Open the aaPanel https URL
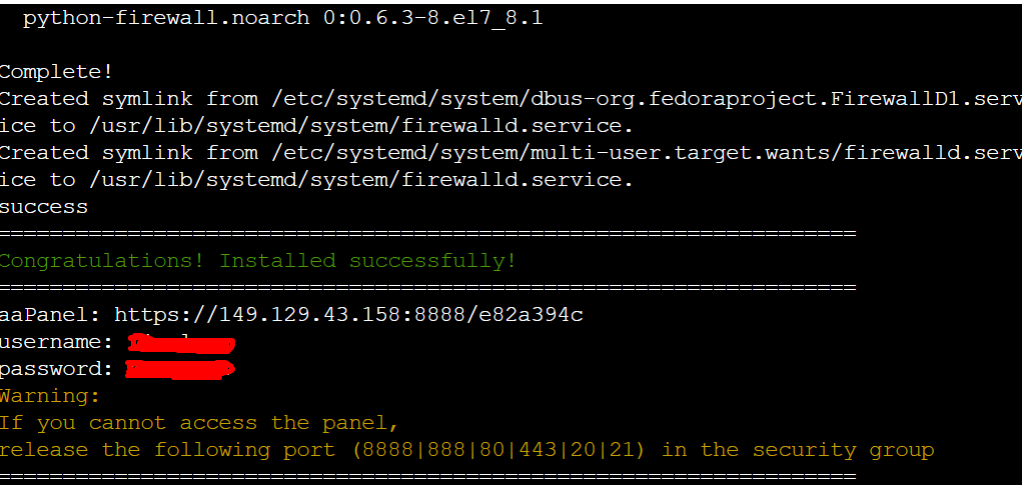Screen dimensions: 1022x485 pyautogui.click(x=348, y=315)
